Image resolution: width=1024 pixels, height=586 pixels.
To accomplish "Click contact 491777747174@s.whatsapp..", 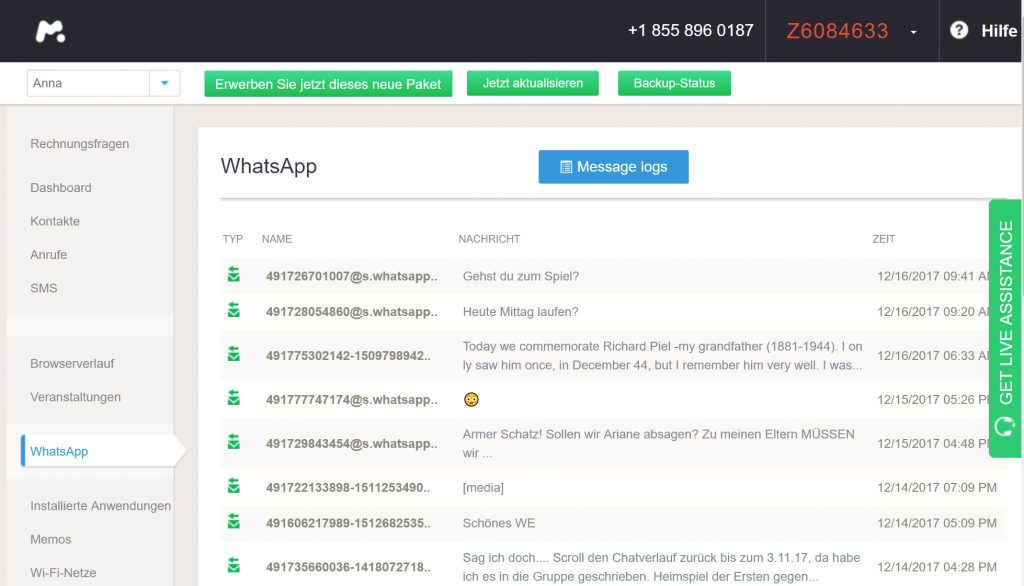I will (x=351, y=399).
